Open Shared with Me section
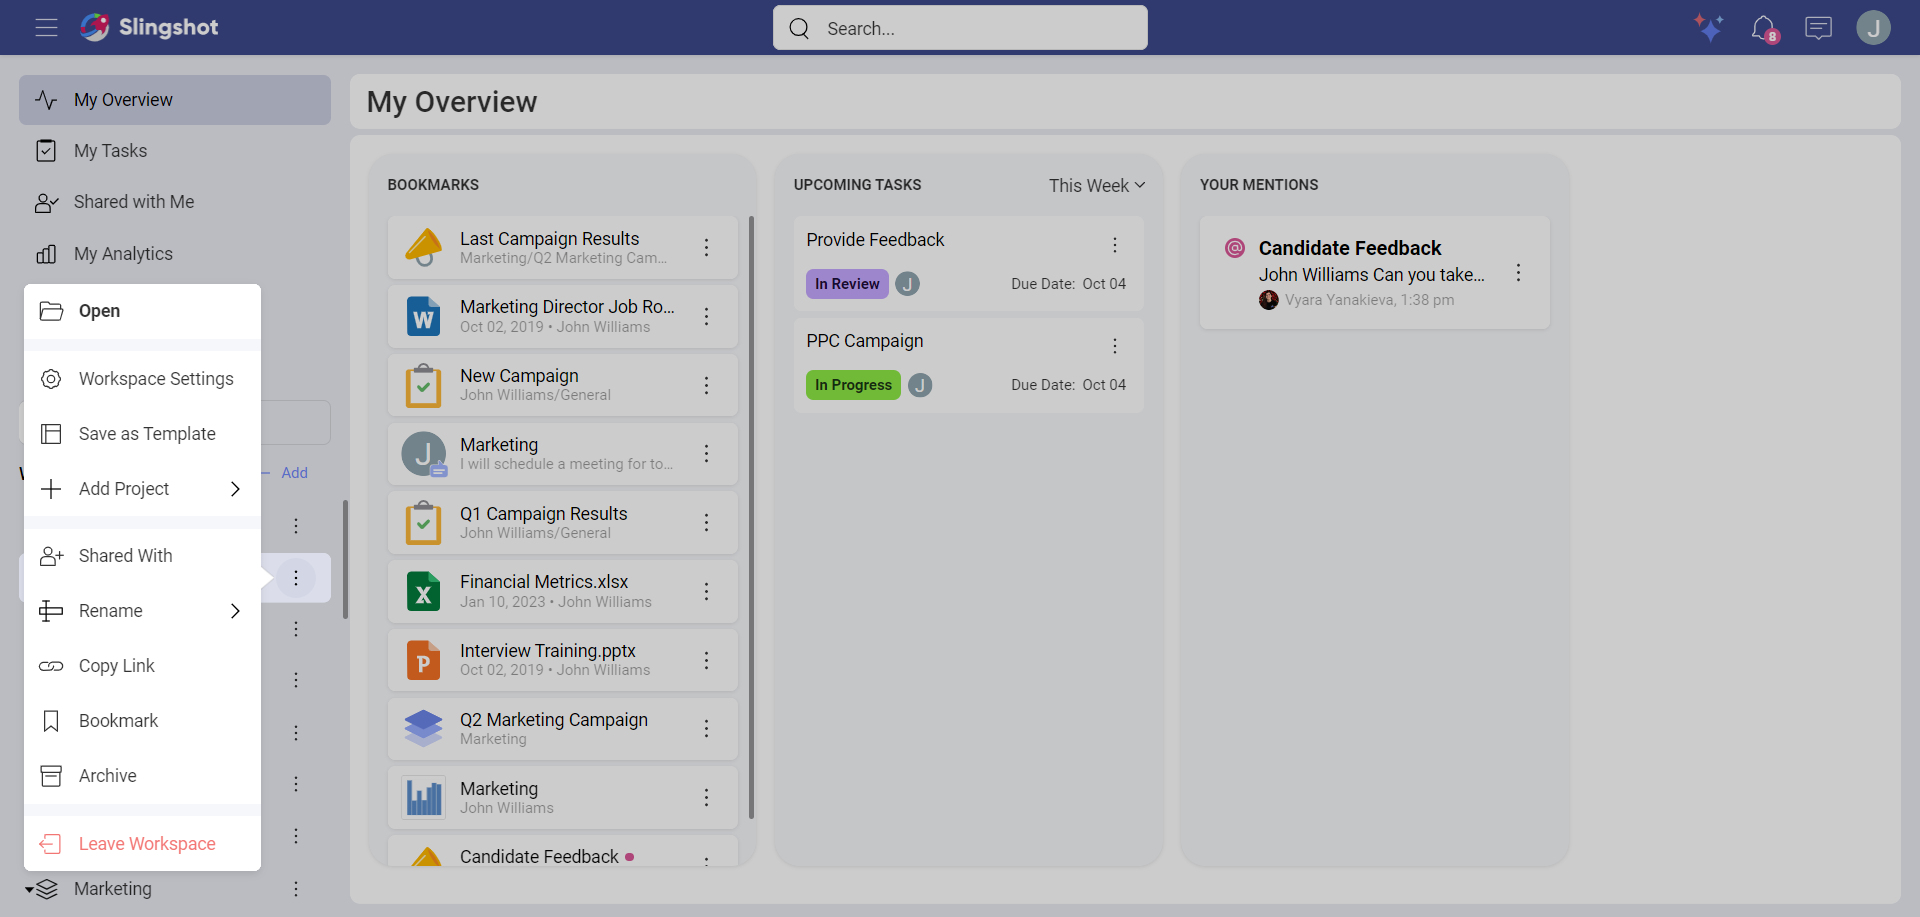Image resolution: width=1920 pixels, height=917 pixels. tap(175, 202)
